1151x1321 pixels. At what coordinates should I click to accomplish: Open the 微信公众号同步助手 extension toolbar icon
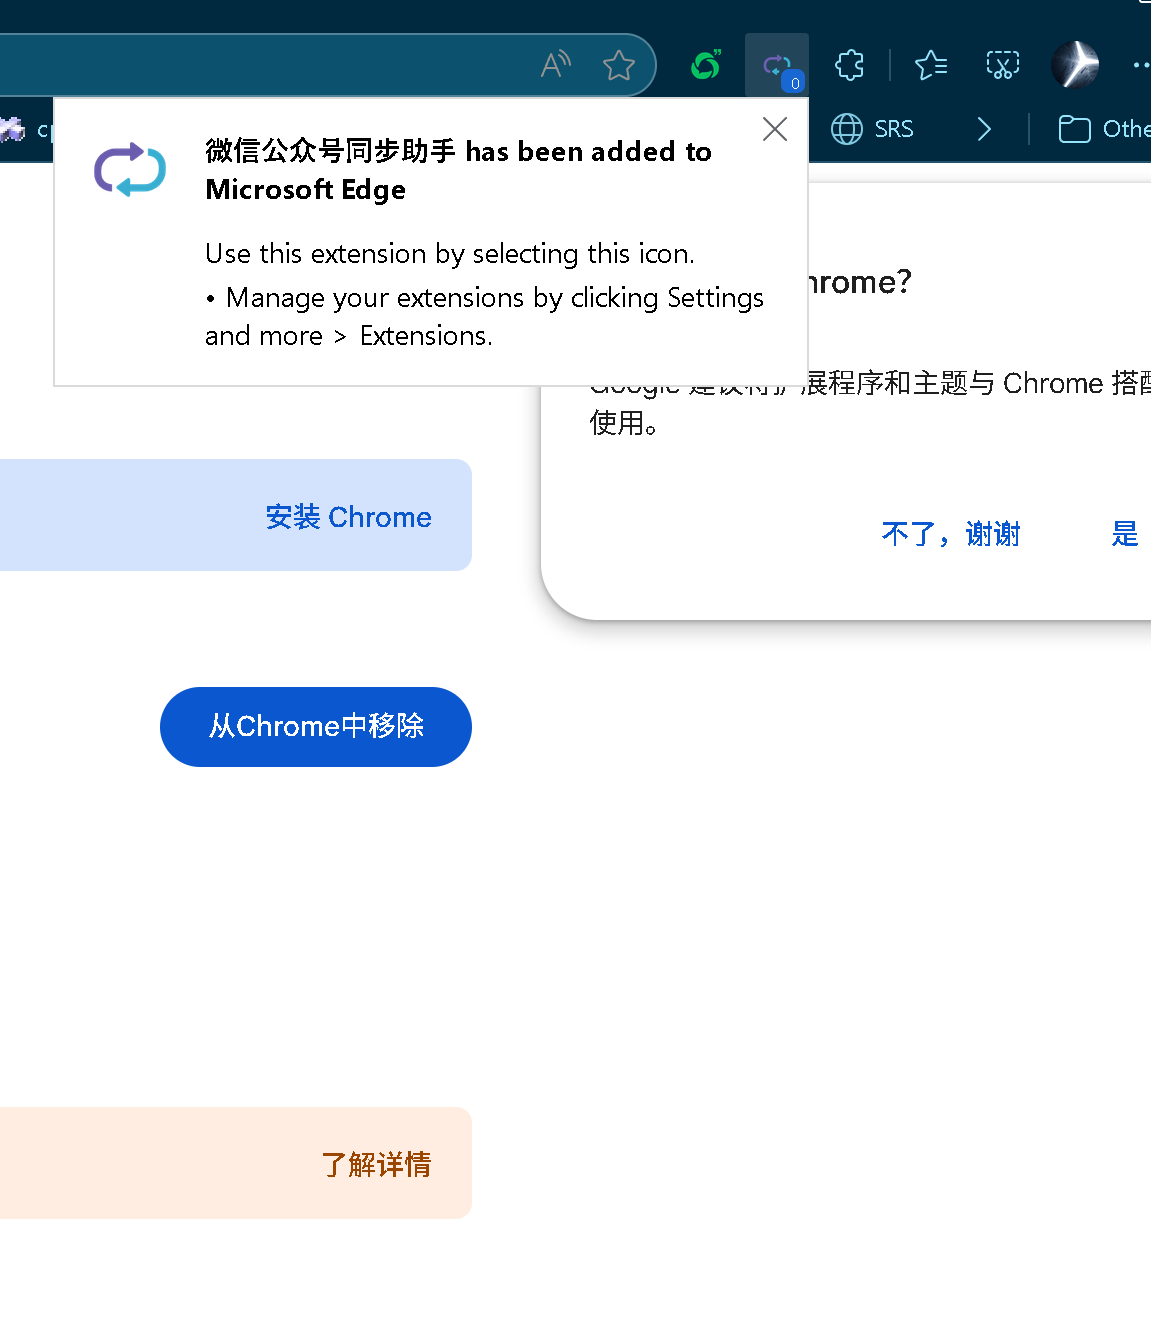coord(777,66)
